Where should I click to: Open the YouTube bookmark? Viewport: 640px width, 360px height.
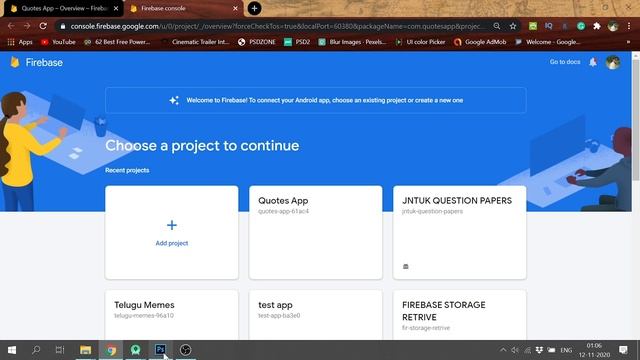coord(58,42)
